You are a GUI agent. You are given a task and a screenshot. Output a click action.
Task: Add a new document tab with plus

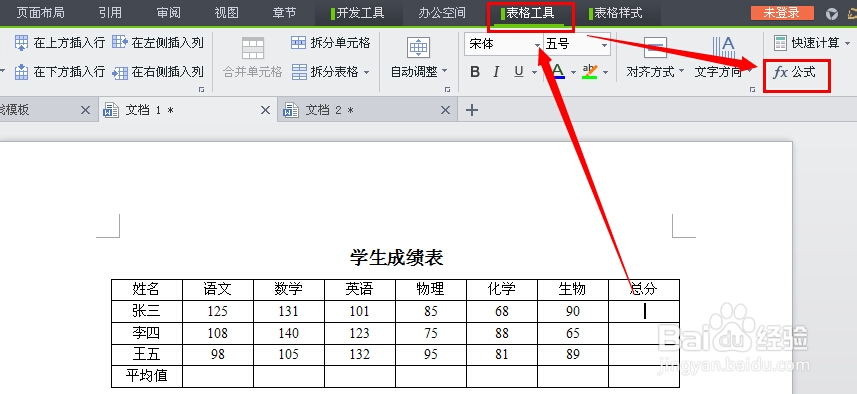point(472,110)
